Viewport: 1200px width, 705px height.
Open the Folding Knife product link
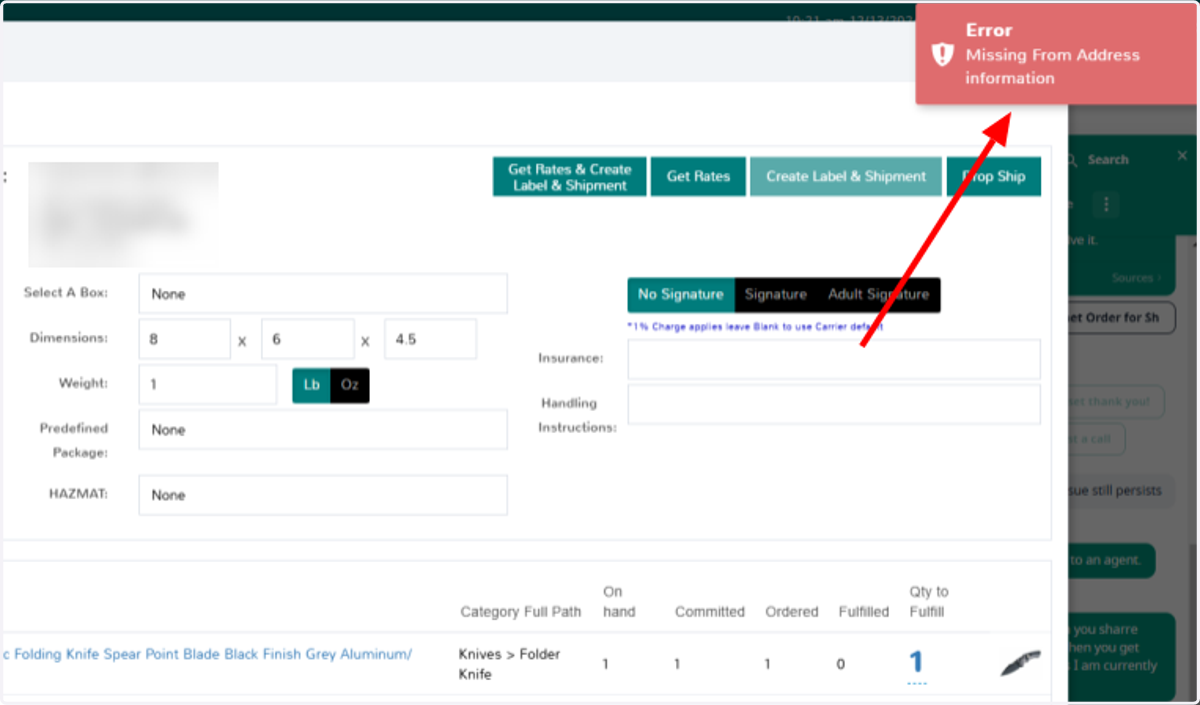(206, 654)
